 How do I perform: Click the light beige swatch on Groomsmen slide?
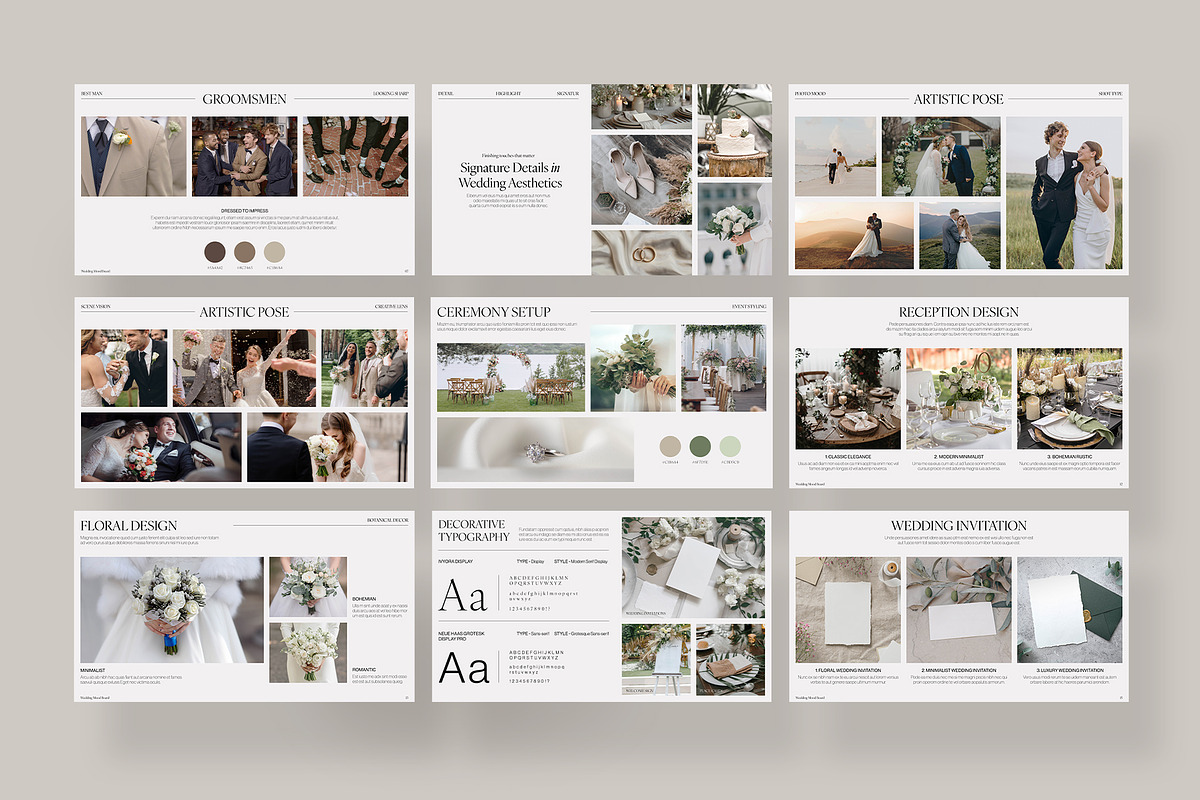tap(275, 251)
